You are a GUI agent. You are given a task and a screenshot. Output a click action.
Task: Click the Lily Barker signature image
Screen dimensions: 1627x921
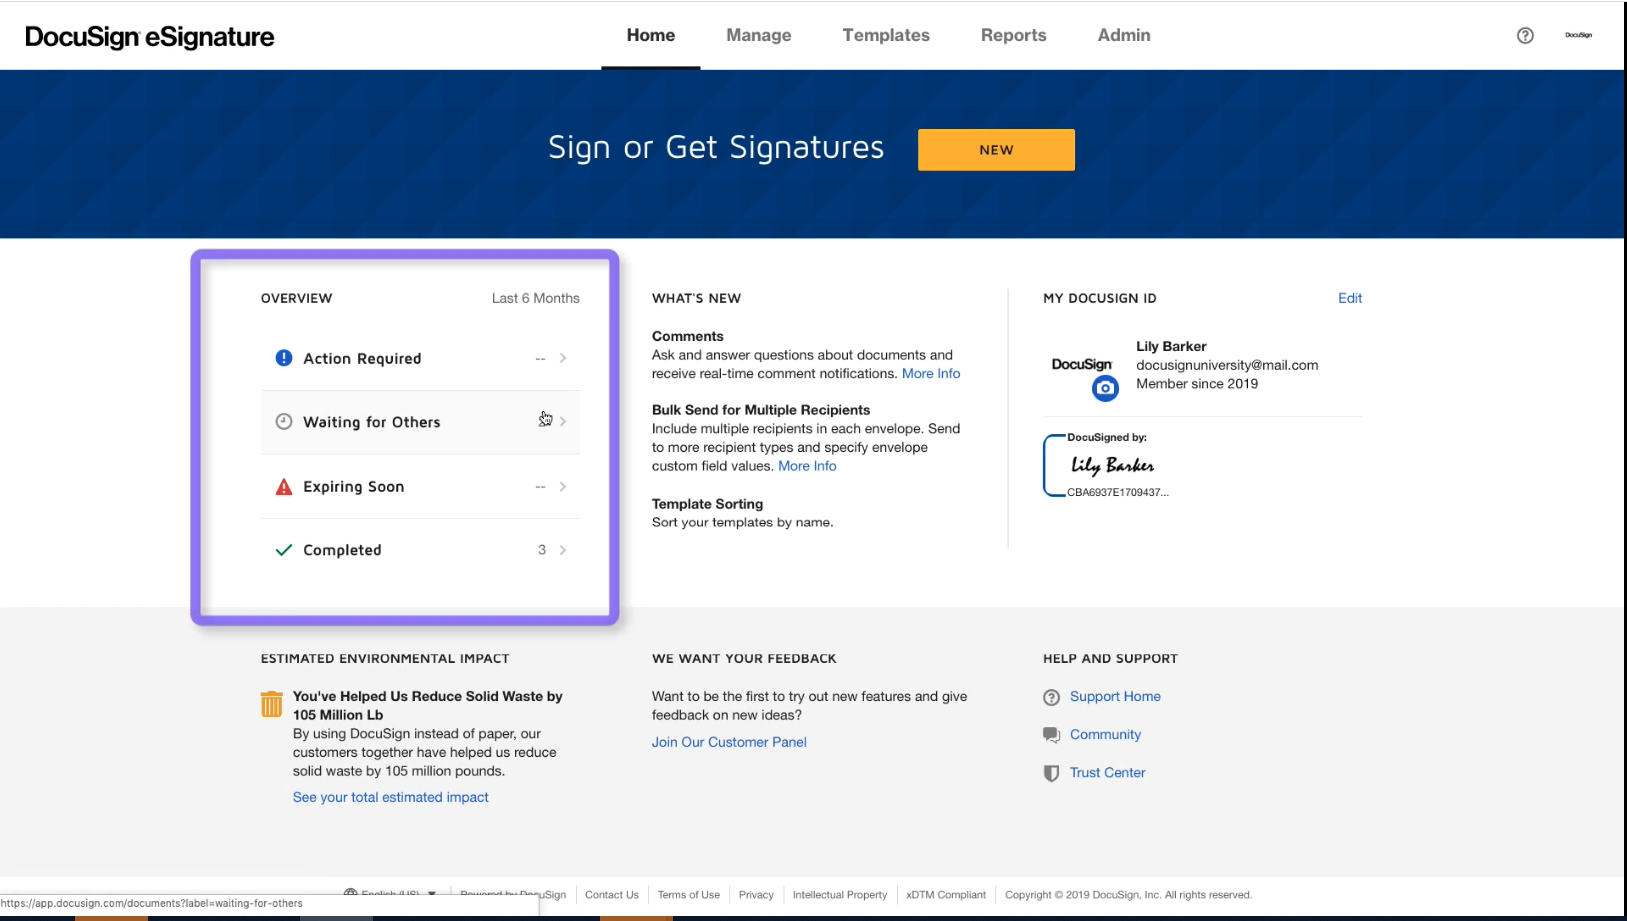point(1110,466)
